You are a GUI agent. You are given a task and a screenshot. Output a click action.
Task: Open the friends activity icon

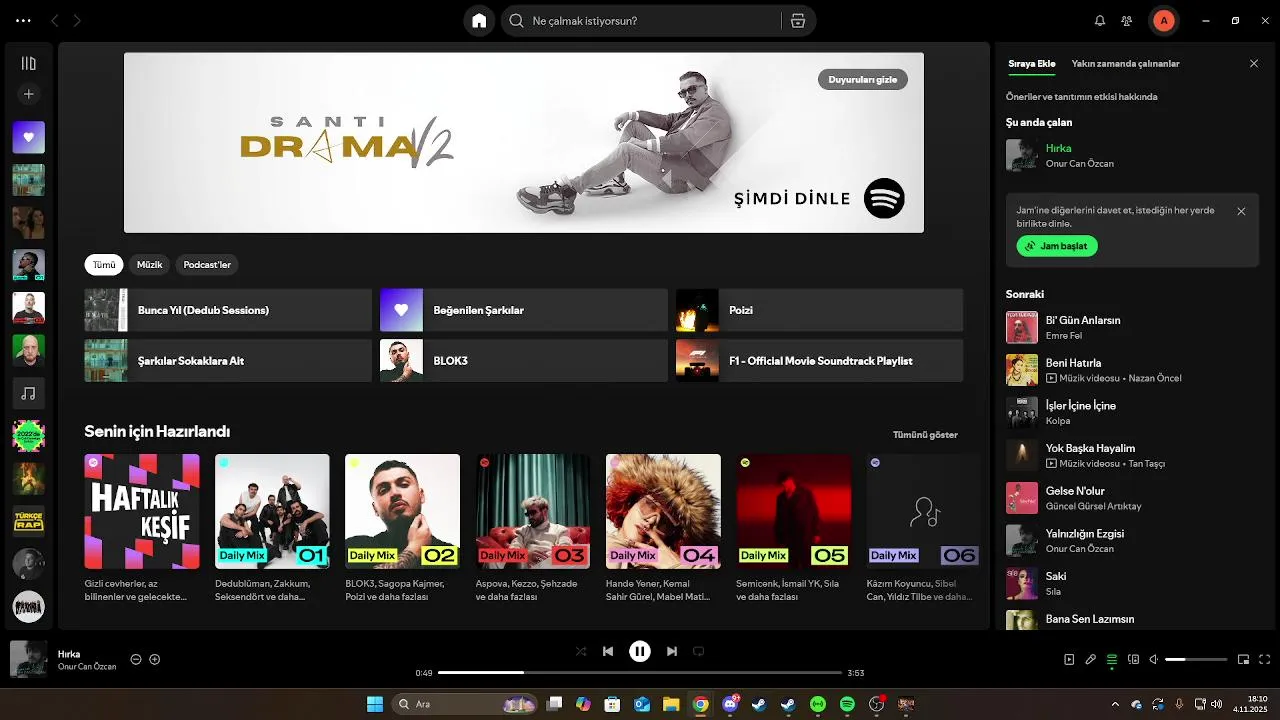1127,20
